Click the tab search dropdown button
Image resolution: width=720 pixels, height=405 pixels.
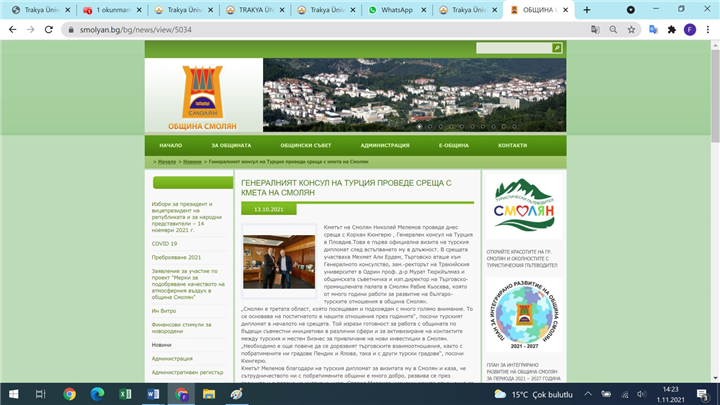point(630,10)
